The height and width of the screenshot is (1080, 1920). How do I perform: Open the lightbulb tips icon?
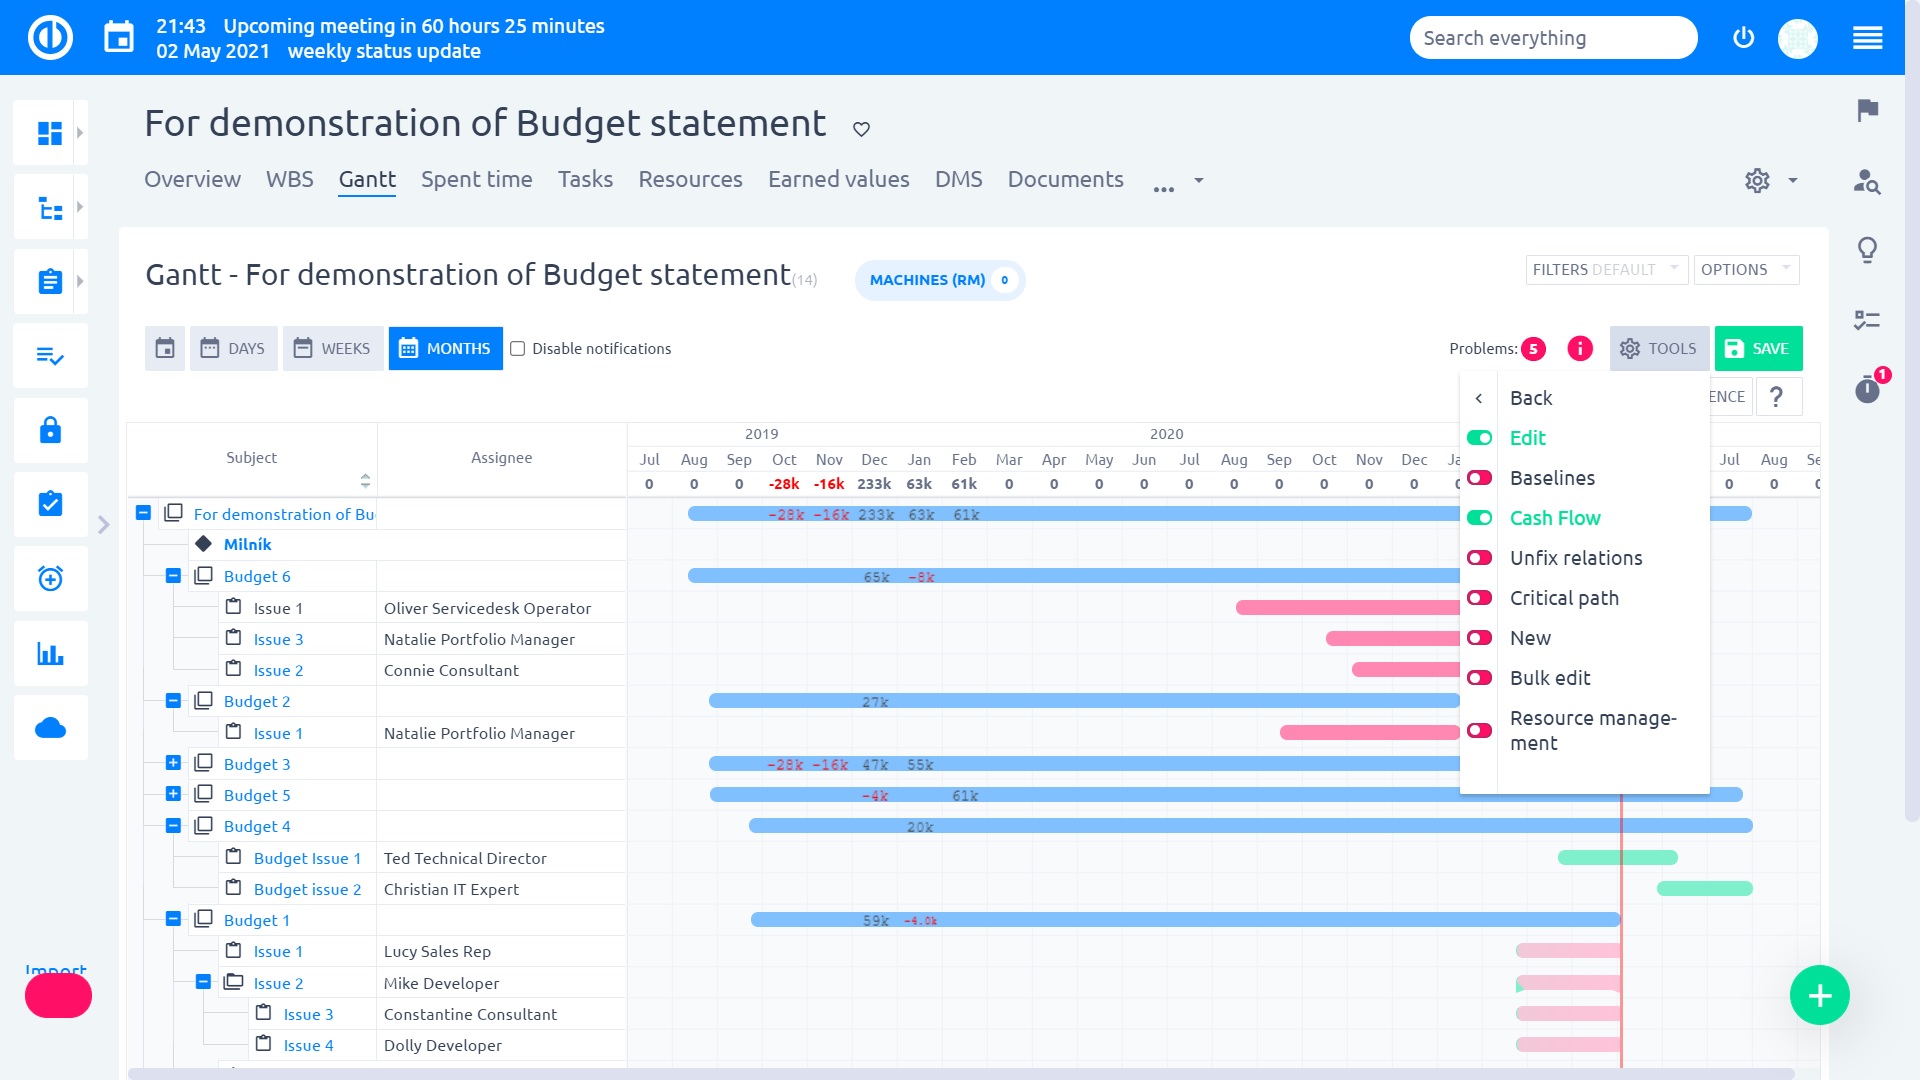[1867, 249]
